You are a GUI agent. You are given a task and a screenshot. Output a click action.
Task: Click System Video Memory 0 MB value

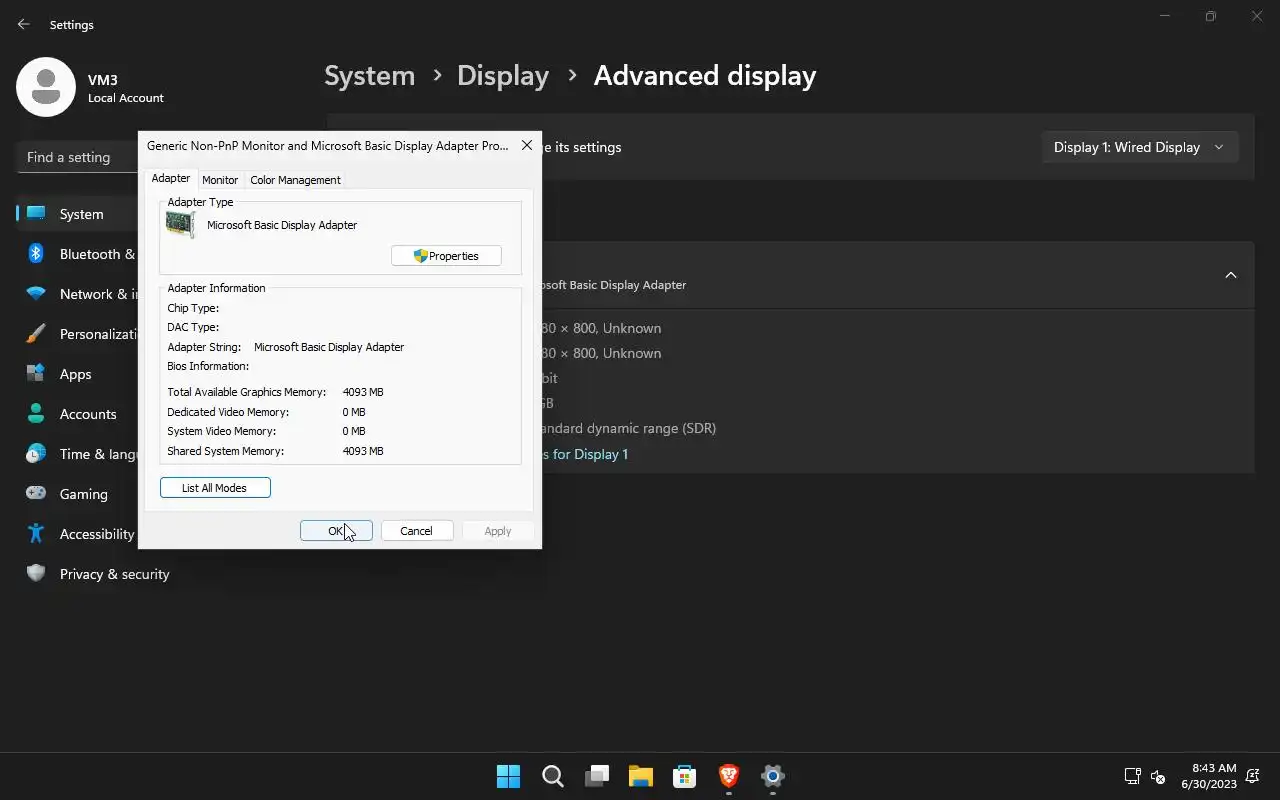click(354, 431)
